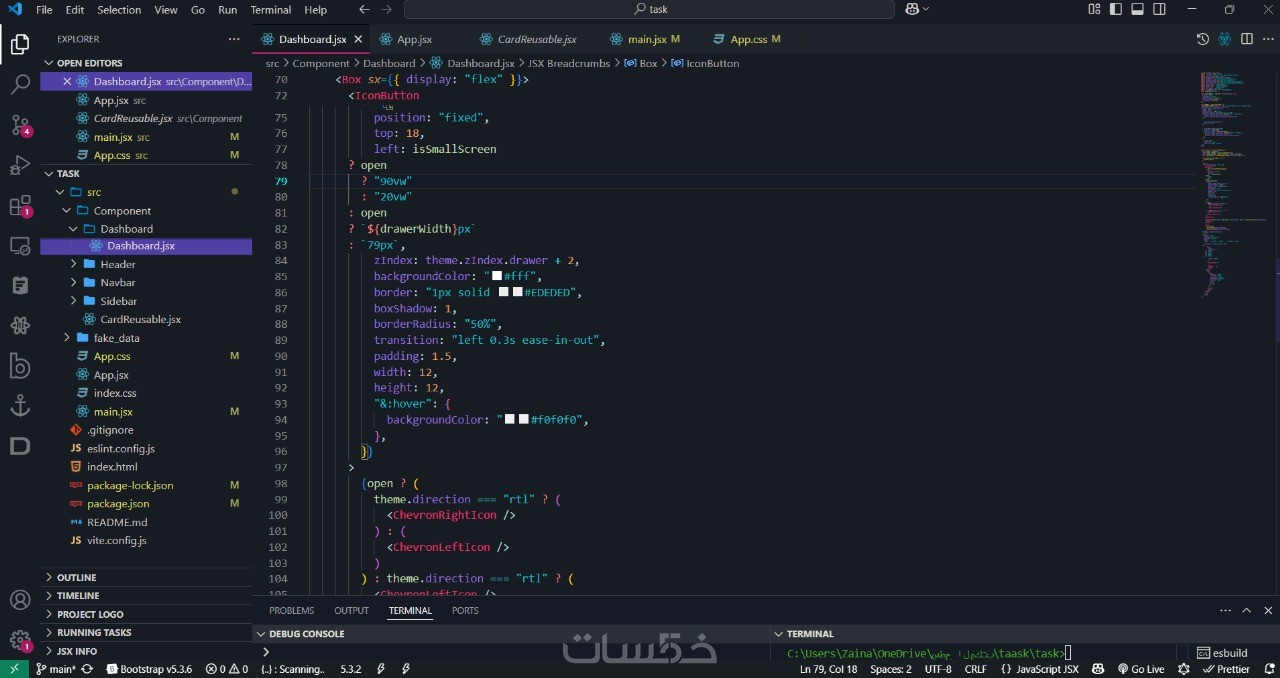Open the File menu
Screen dimensions: 1280x678
(44, 10)
